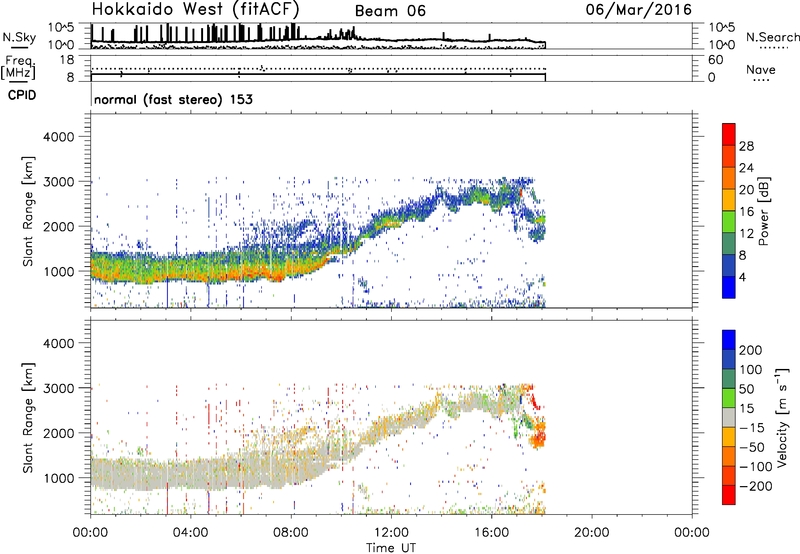Click the 'Hokkaido West (fitACF)' plot title

coord(195,9)
